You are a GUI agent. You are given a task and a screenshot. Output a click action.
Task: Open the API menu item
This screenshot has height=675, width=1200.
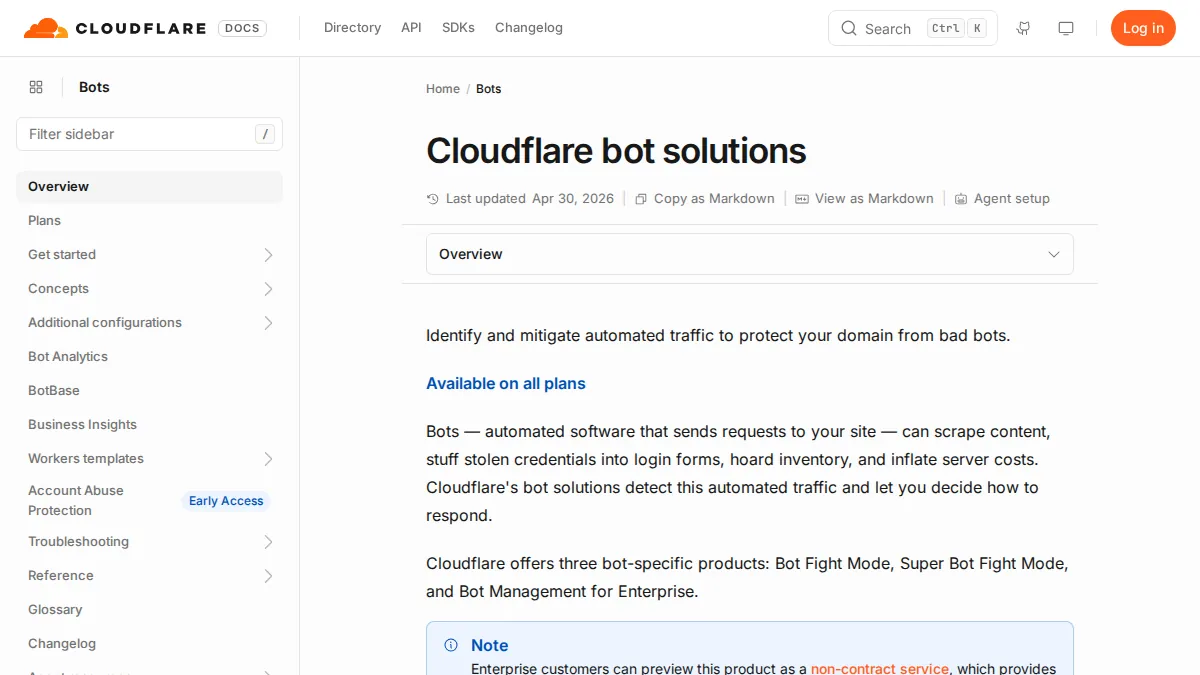pos(411,28)
